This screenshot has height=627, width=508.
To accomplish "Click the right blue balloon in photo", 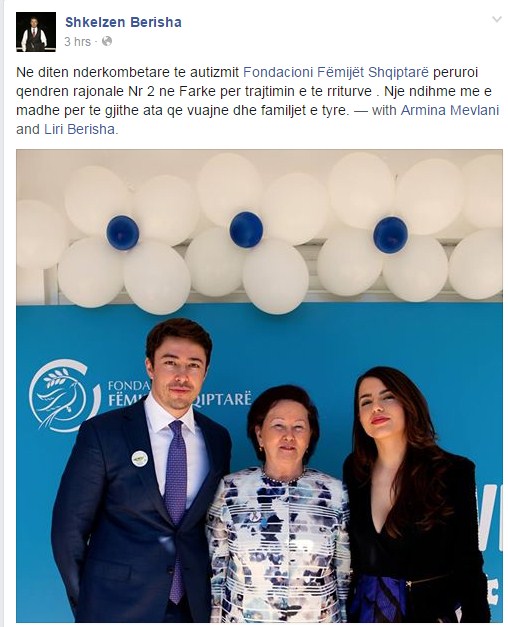I will click(390, 235).
